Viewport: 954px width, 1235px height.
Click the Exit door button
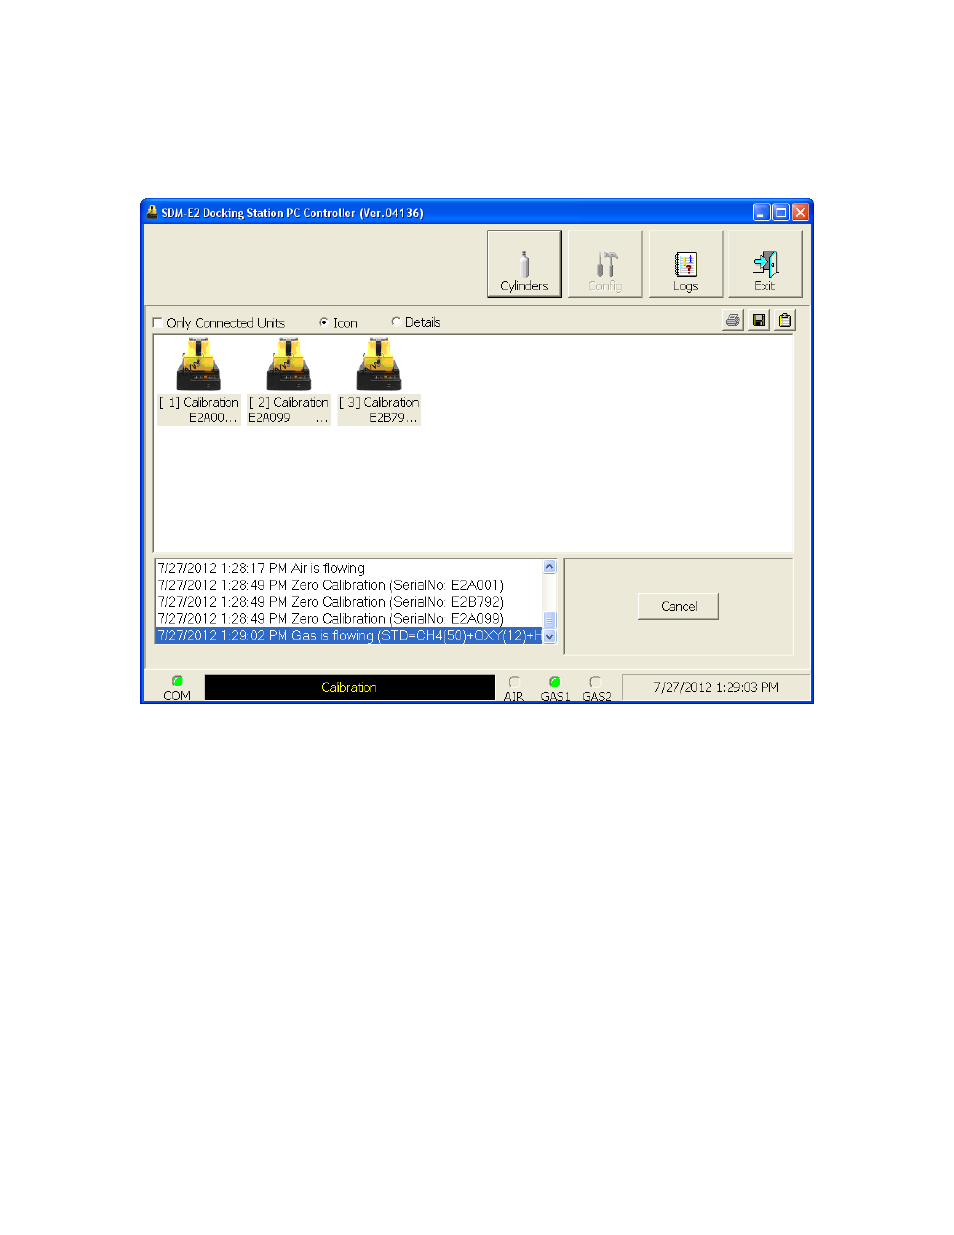click(765, 264)
